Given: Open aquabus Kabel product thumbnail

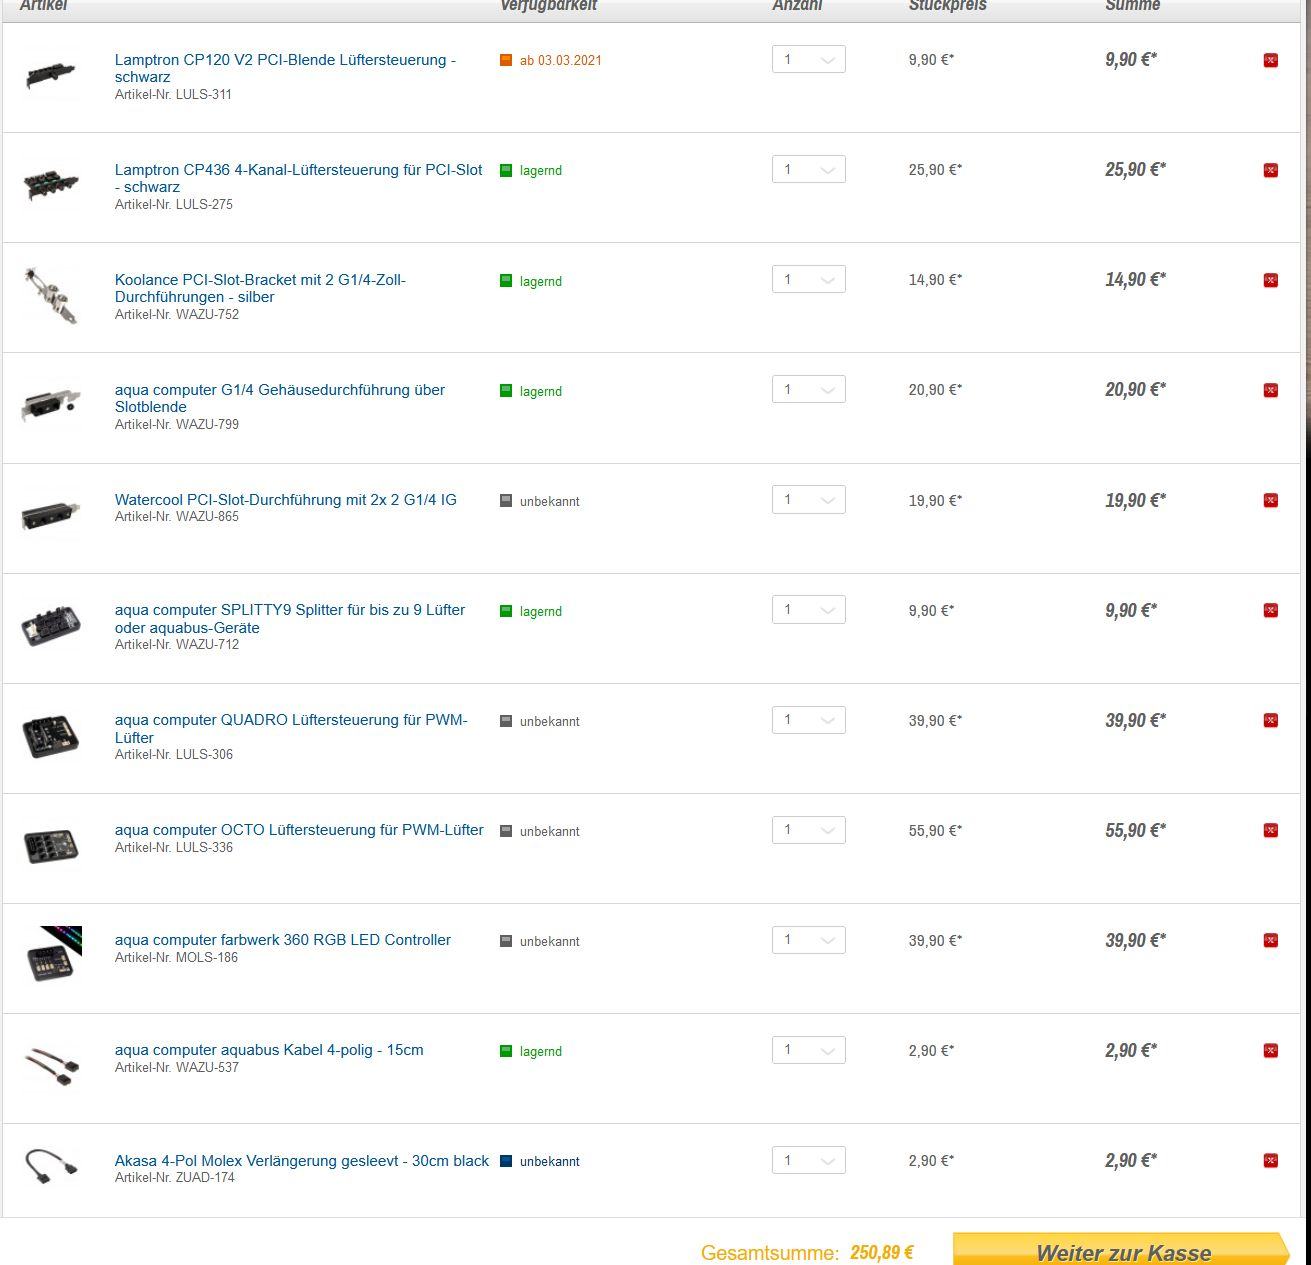Looking at the screenshot, I should point(51,1064).
